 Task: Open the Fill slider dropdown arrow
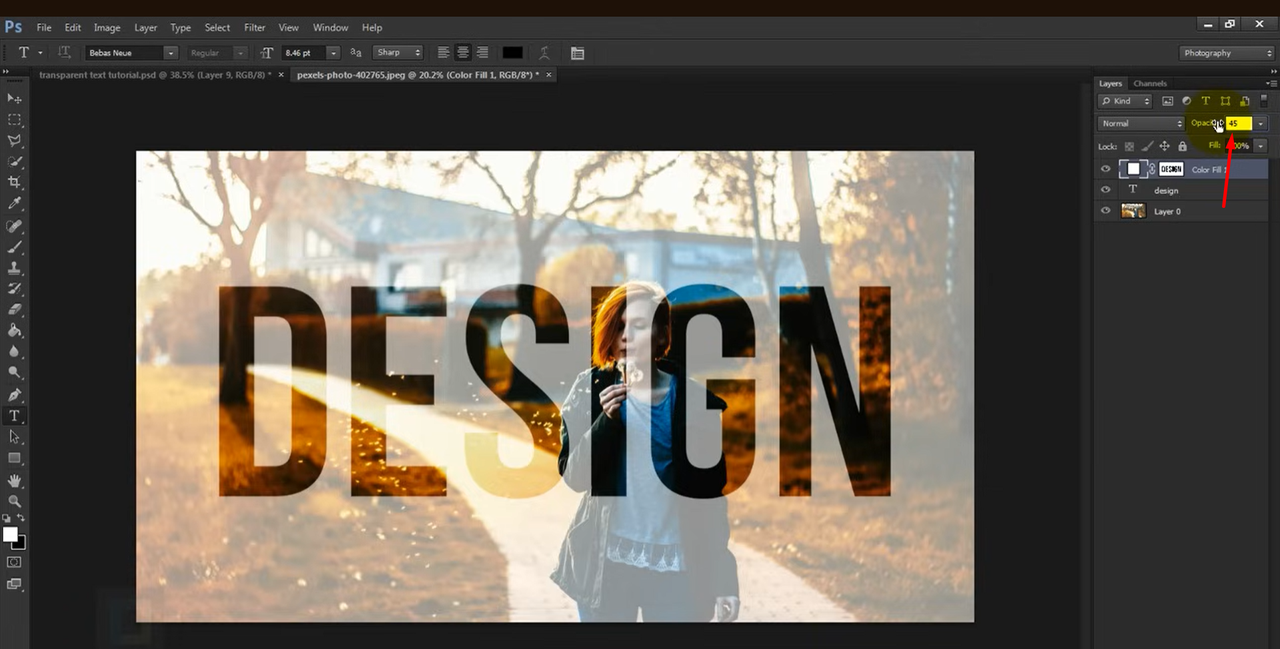point(1261,146)
